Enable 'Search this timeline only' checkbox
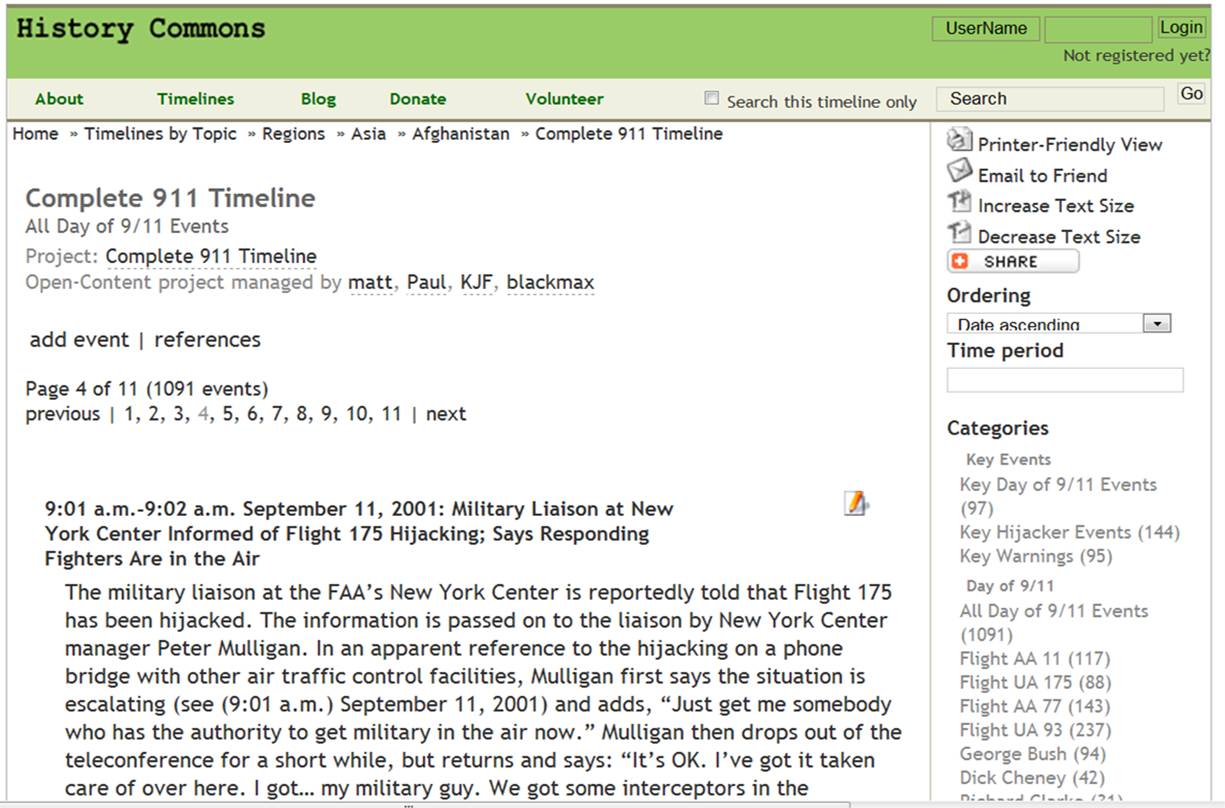The height and width of the screenshot is (808, 1225). coord(712,98)
